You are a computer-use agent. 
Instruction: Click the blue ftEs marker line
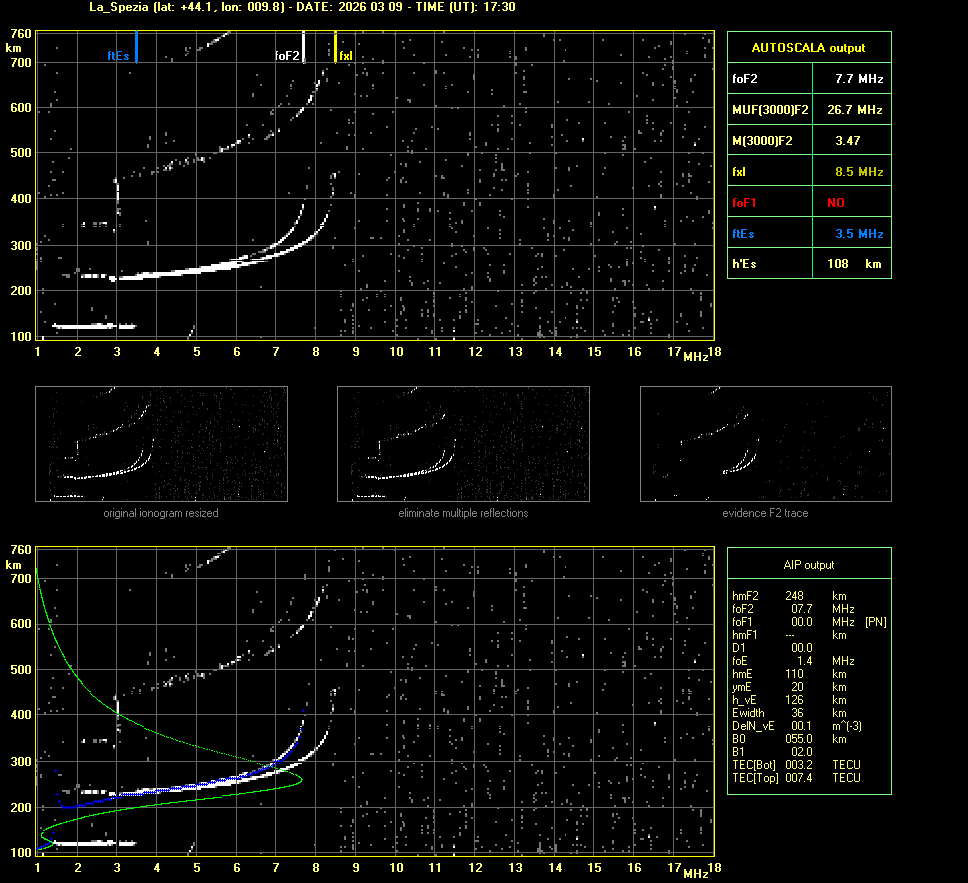point(137,47)
